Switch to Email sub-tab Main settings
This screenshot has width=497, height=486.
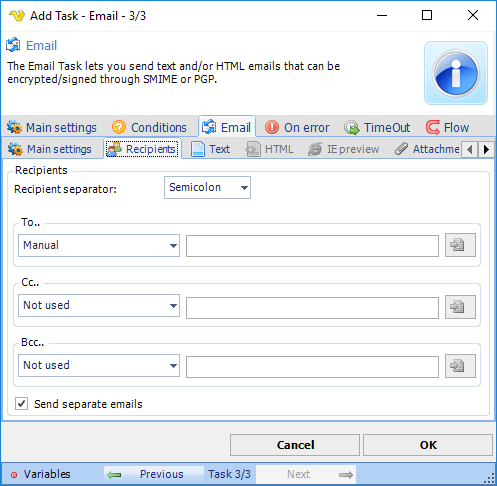click(50, 149)
